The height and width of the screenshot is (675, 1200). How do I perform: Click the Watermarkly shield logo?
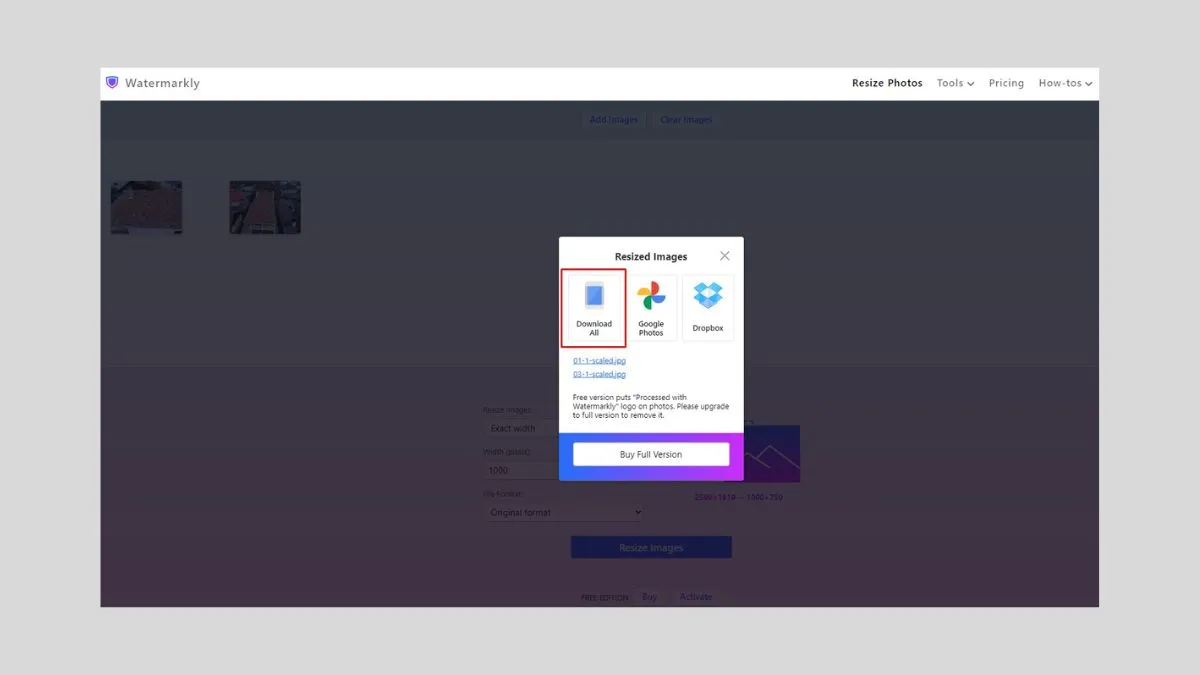click(x=112, y=82)
